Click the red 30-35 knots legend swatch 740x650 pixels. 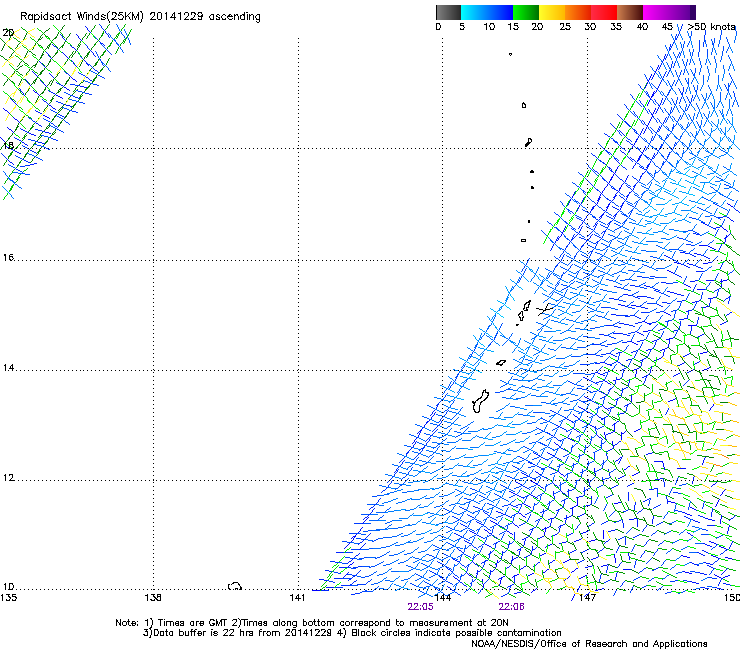[604, 12]
